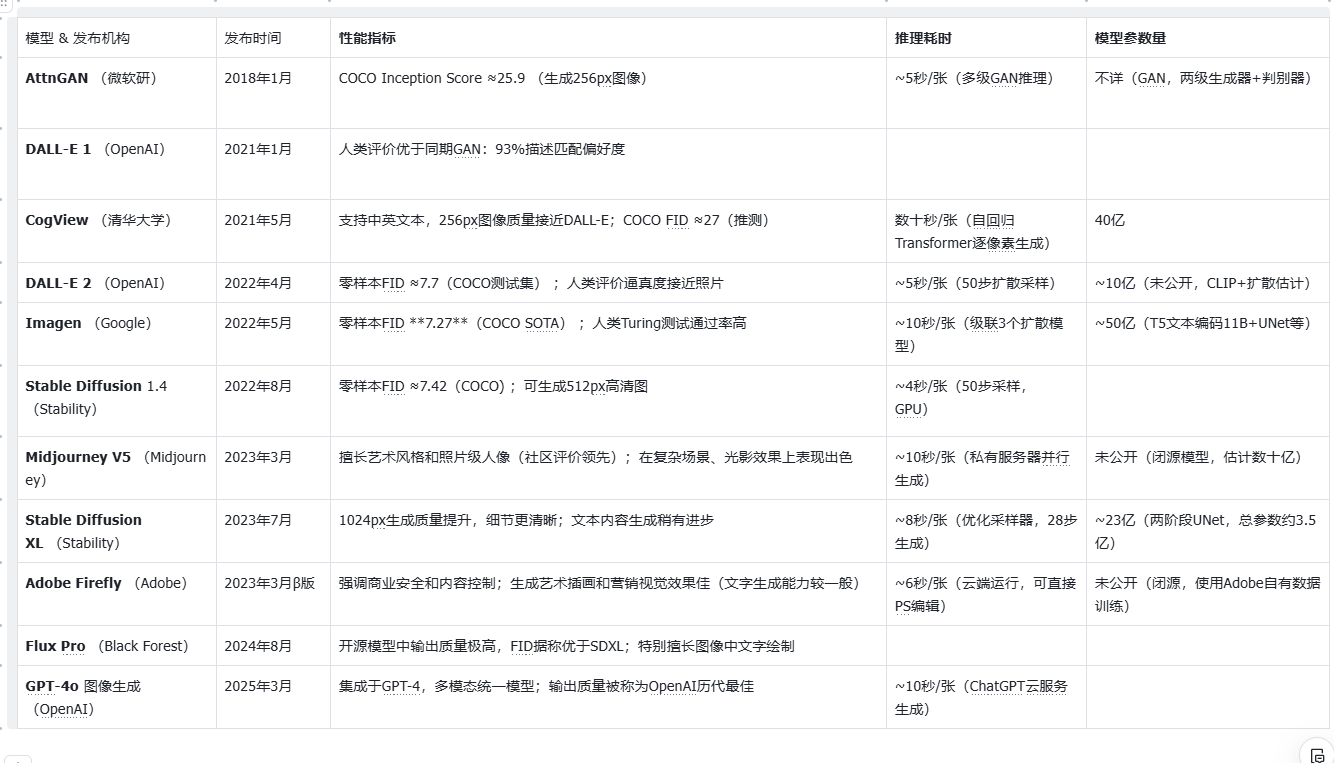
Task: Click '~4秒/张（50步采样，GPU）' cell
Action: (986, 401)
